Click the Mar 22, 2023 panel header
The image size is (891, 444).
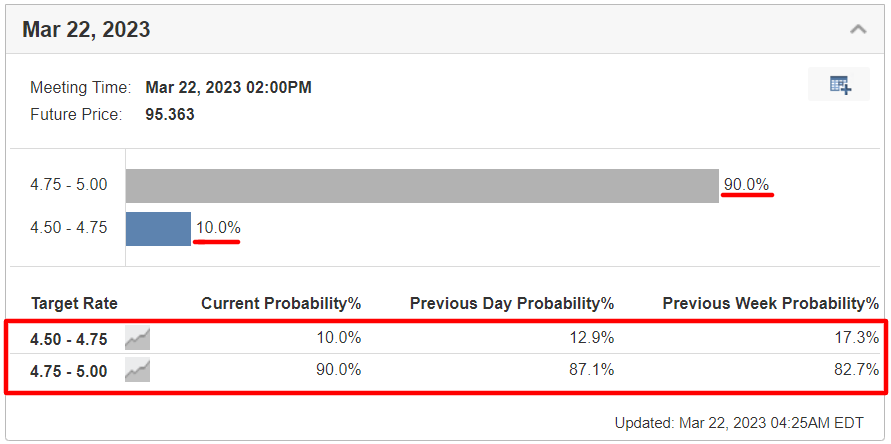(x=445, y=30)
